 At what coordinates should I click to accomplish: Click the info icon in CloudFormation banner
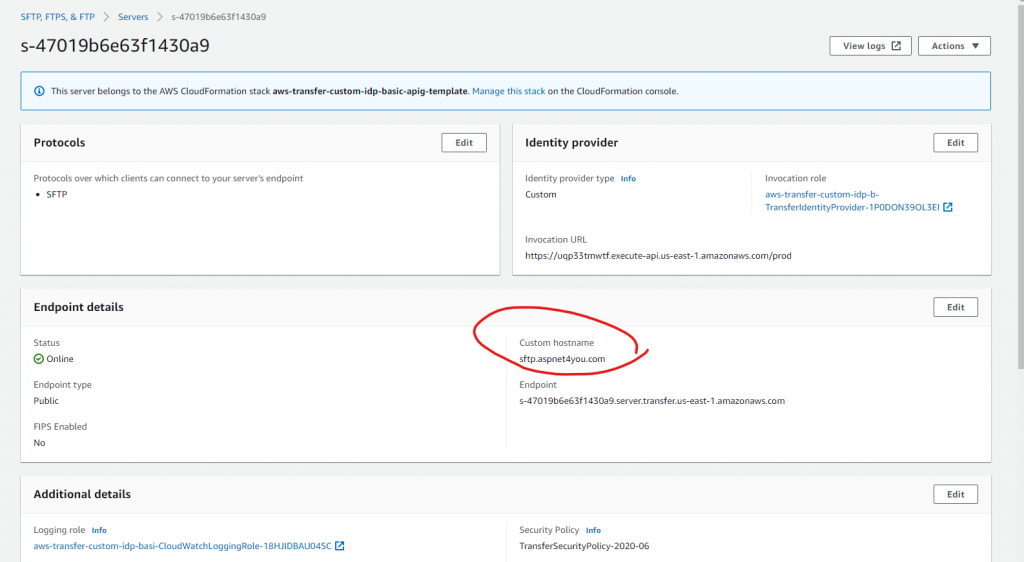click(x=39, y=91)
